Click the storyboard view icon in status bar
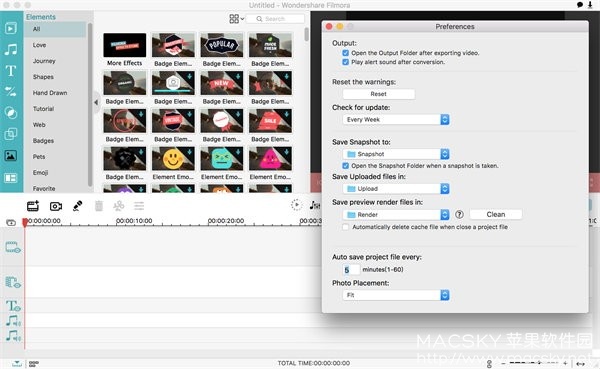This screenshot has width=600, height=369. 34,363
